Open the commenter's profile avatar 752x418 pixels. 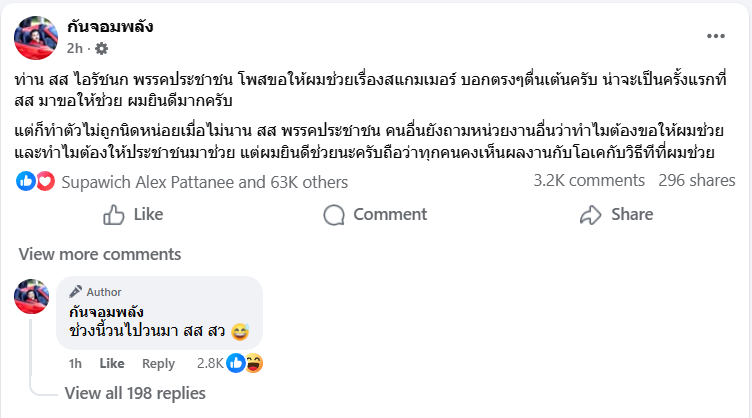point(32,297)
